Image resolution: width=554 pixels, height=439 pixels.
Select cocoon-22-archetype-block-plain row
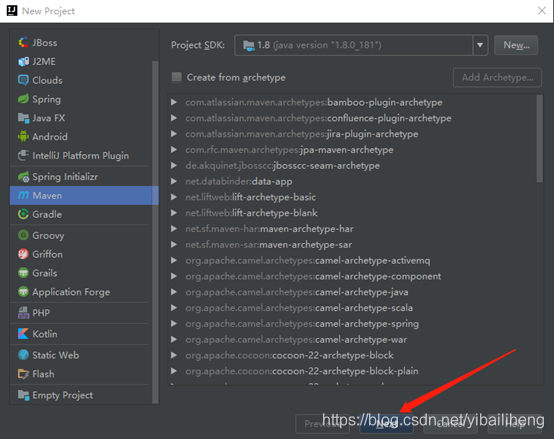352,371
